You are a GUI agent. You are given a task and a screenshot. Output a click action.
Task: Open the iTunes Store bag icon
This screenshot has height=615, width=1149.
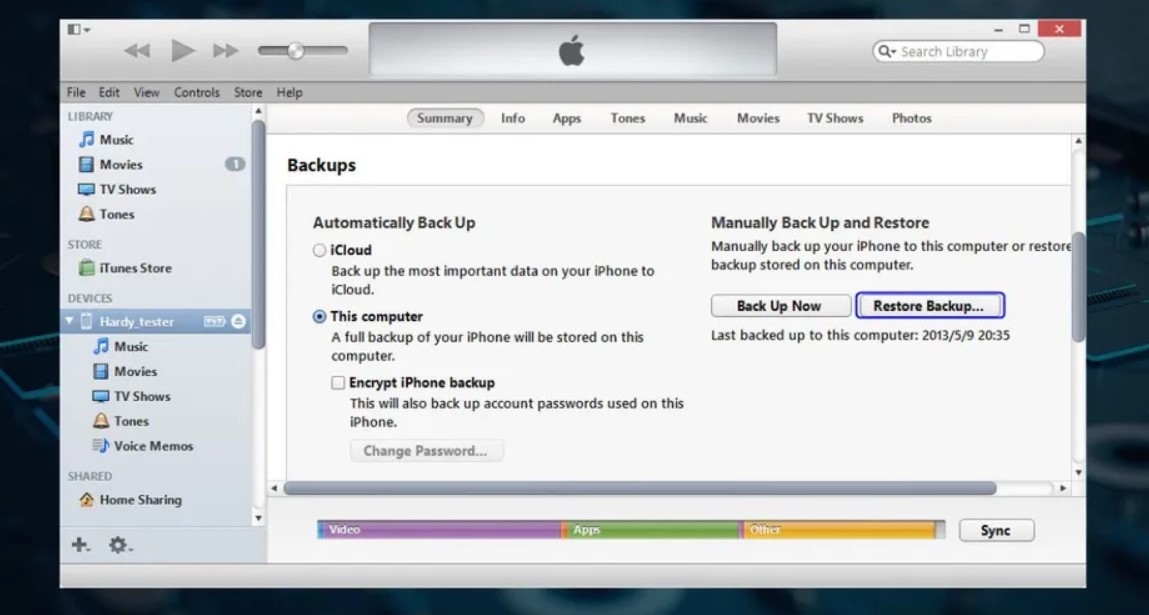[x=86, y=268]
